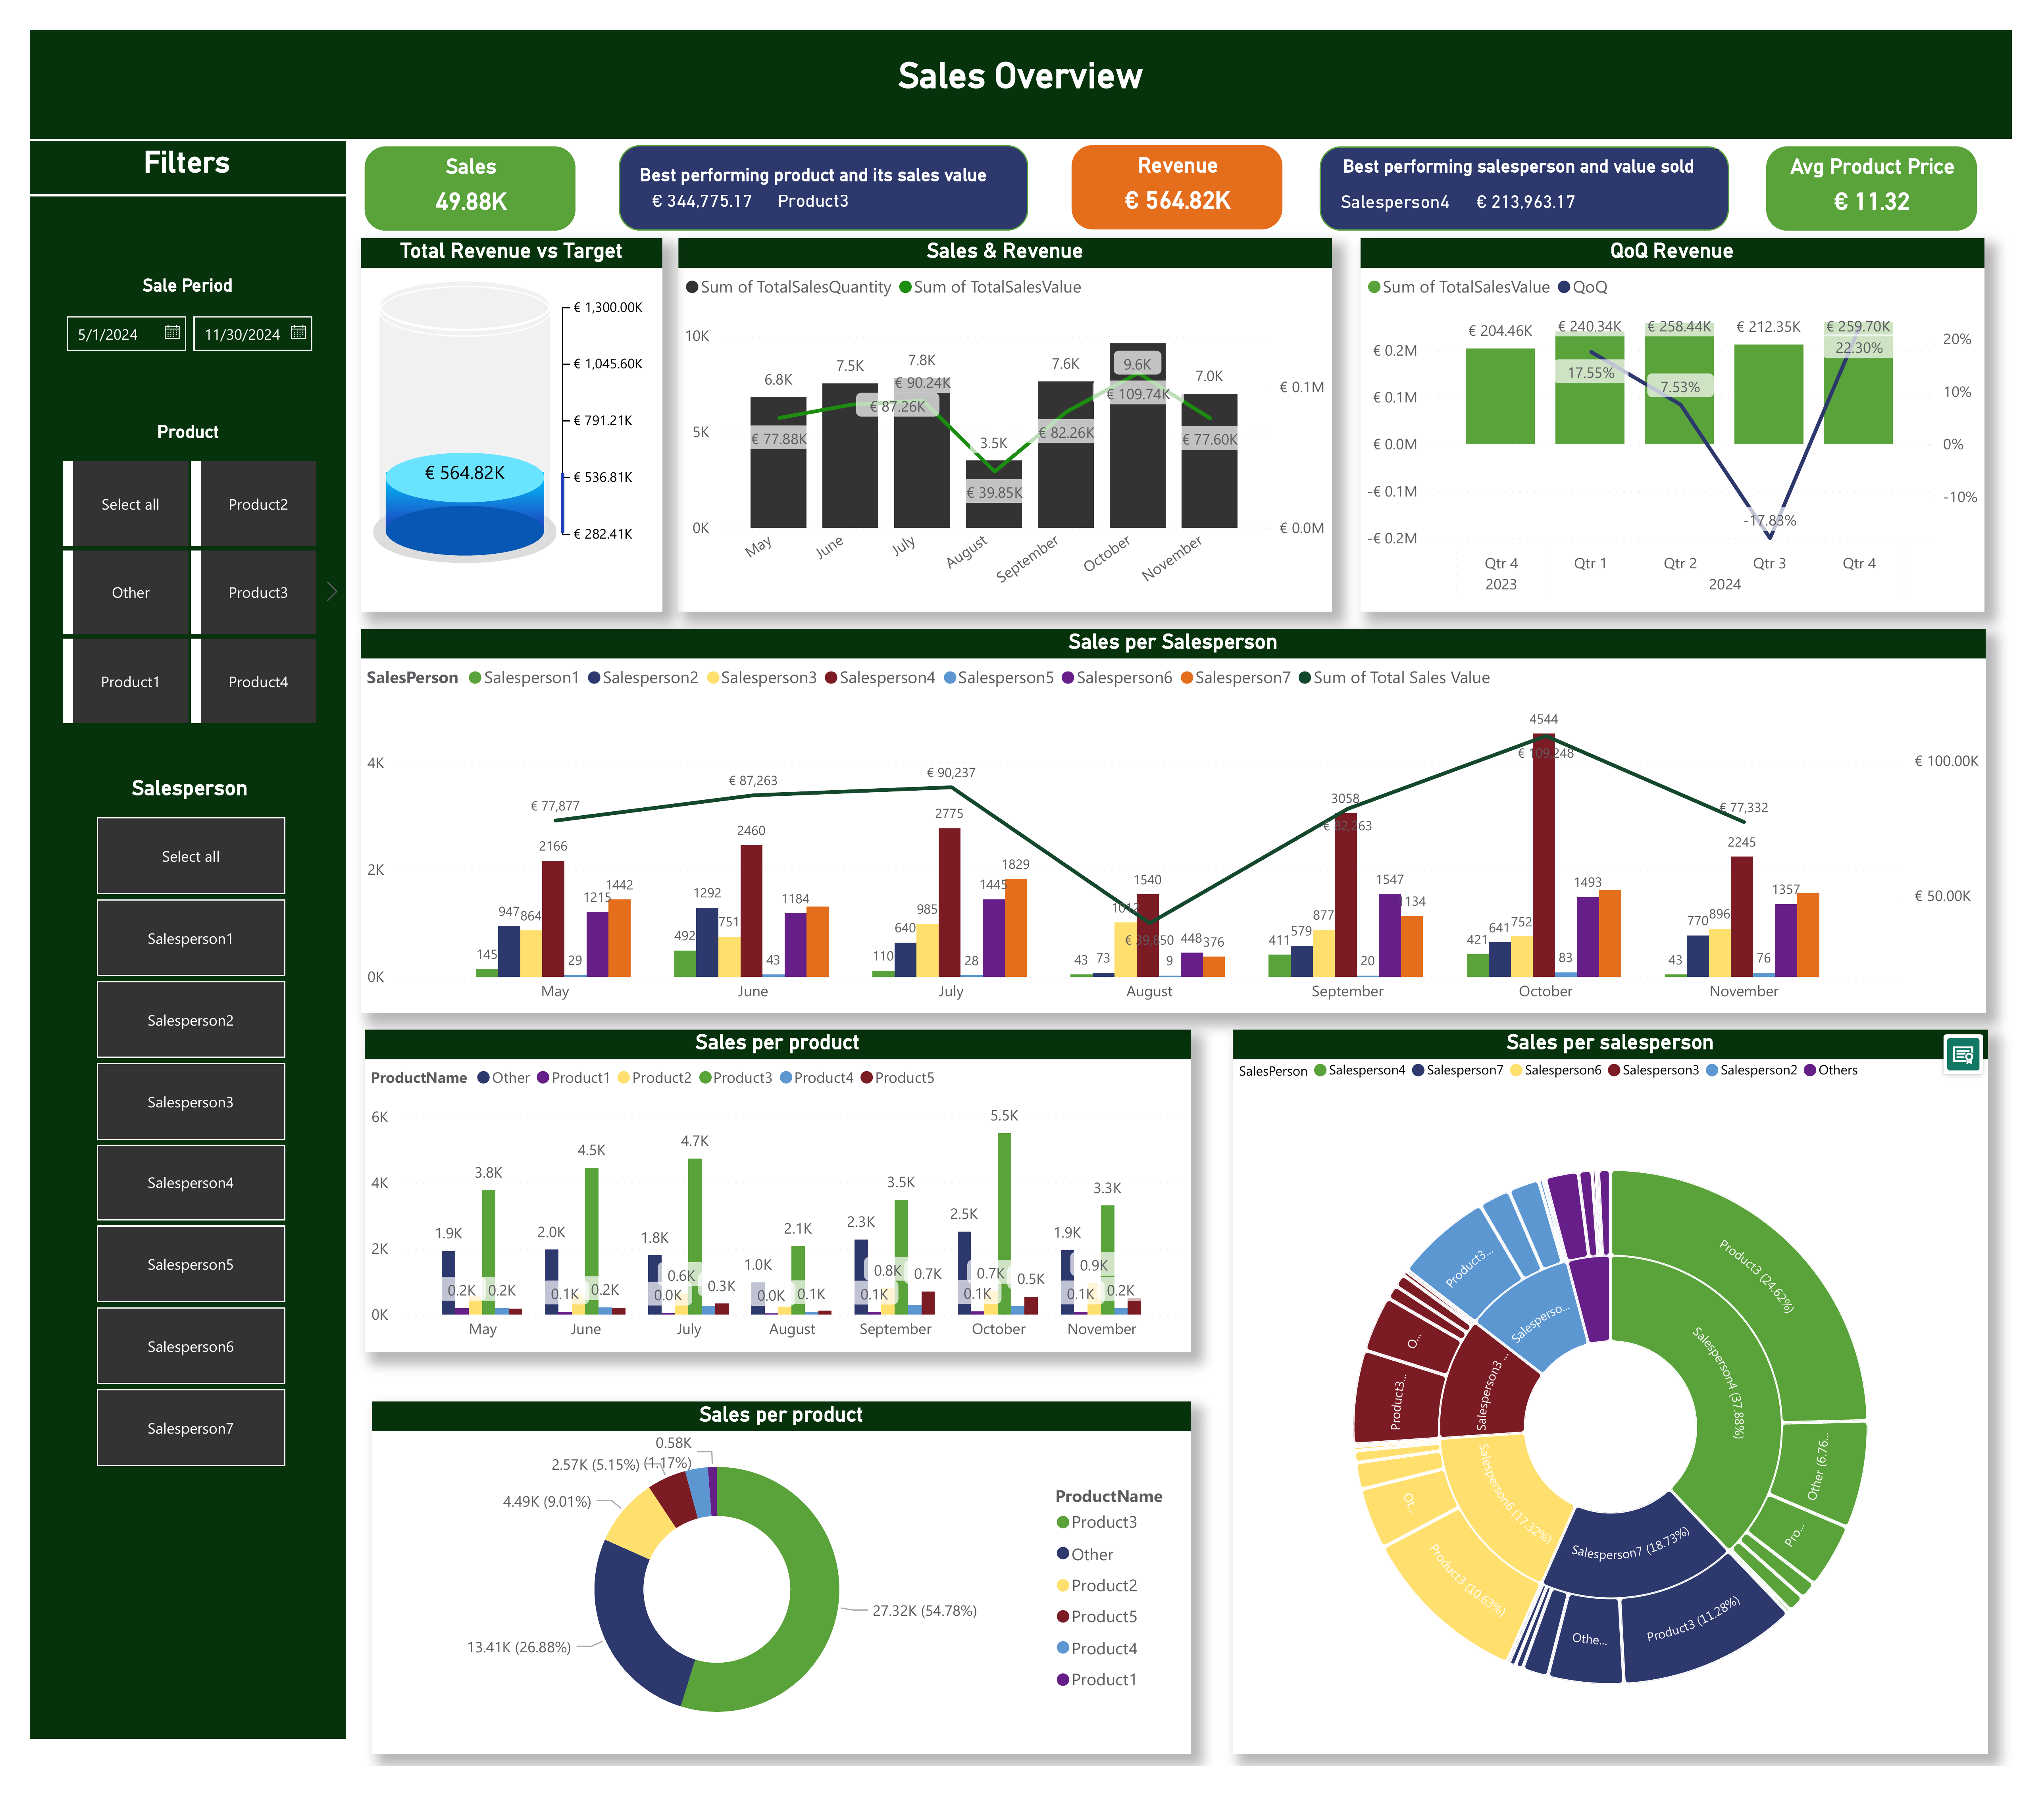This screenshot has height=1796, width=2044.
Task: Click the Salesperson7 orange legend marker
Action: coord(1187,678)
